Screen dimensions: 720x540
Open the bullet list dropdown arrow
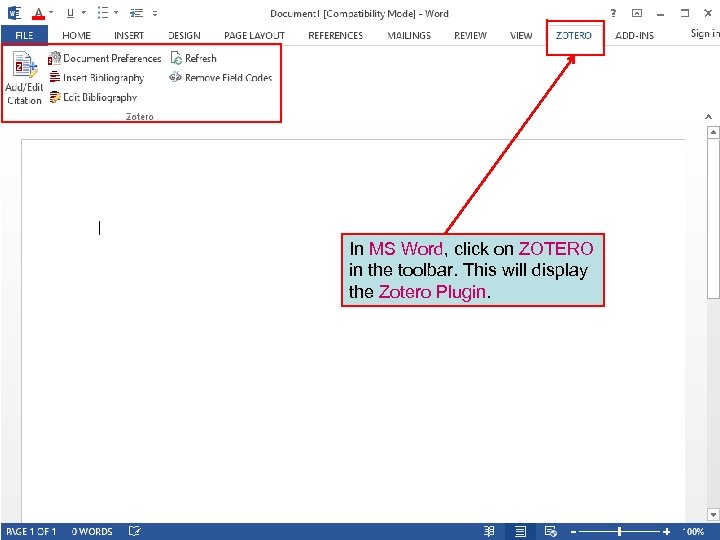pyautogui.click(x=116, y=13)
